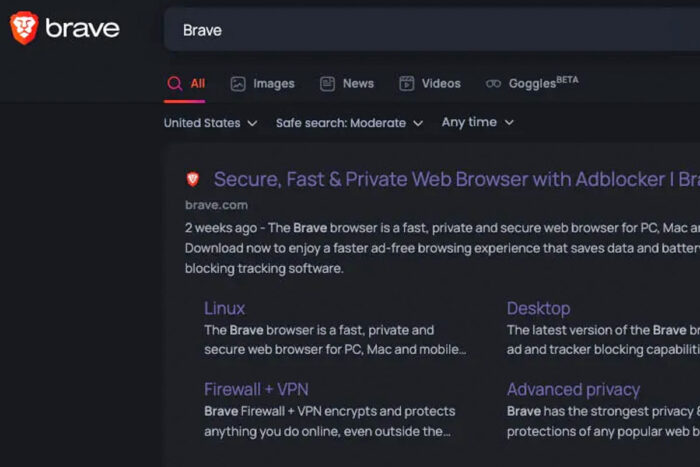Screen dimensions: 700x467
Task: Open the Advanced privacy sitelink
Action: 573,390
